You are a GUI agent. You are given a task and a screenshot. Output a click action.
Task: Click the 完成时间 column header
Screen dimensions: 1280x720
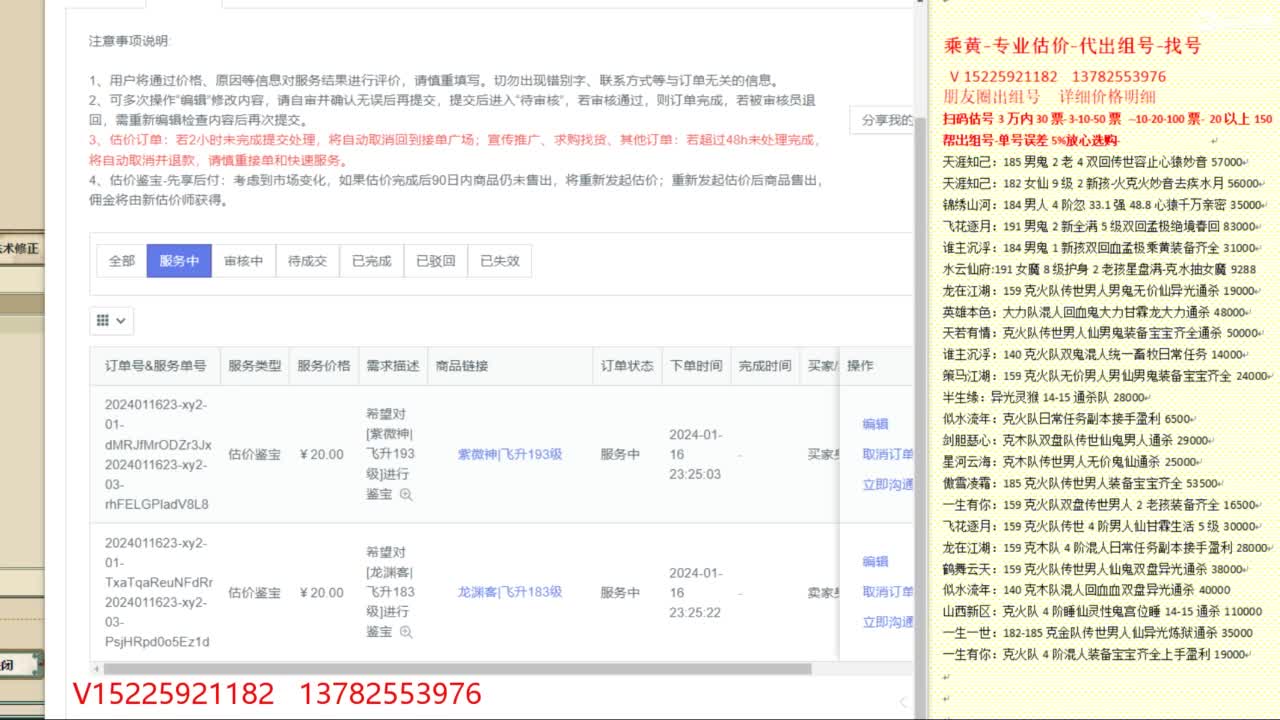click(765, 366)
